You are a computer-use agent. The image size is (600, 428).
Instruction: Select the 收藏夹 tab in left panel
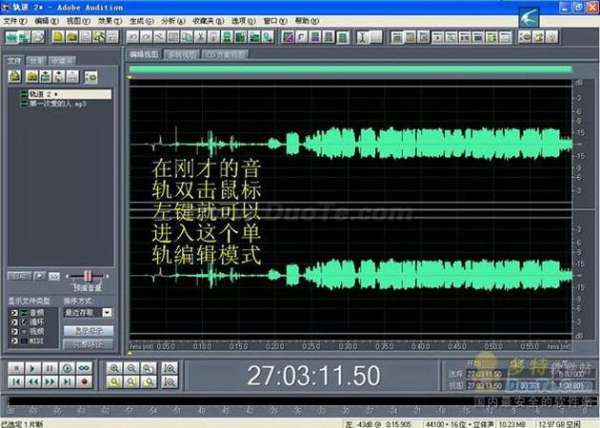pyautogui.click(x=63, y=60)
